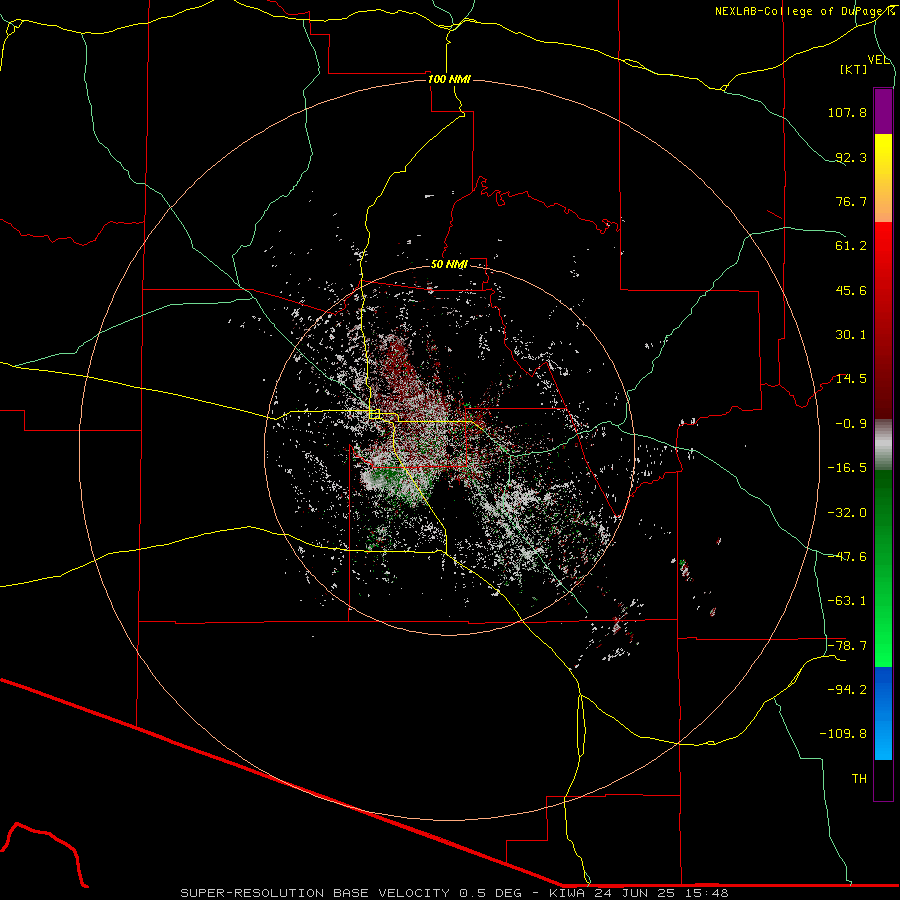This screenshot has width=900, height=900.
Task: Click the Super-Resolution Base Velocity caption
Action: (x=454, y=893)
